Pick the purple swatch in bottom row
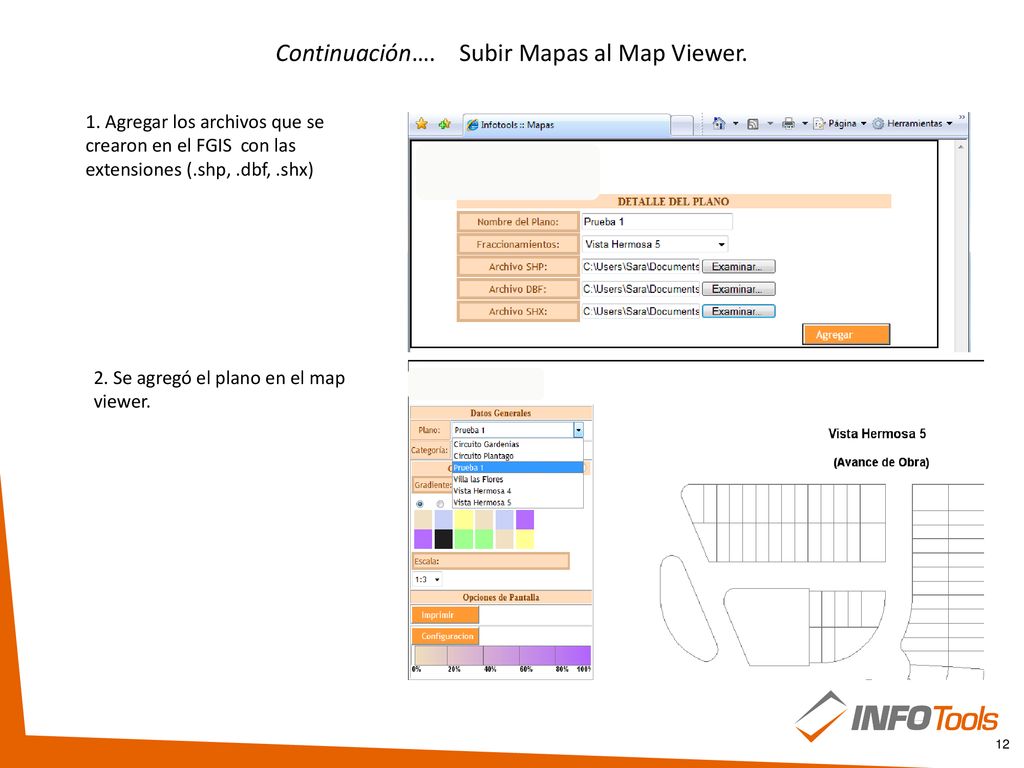The image size is (1024, 768). [x=423, y=539]
